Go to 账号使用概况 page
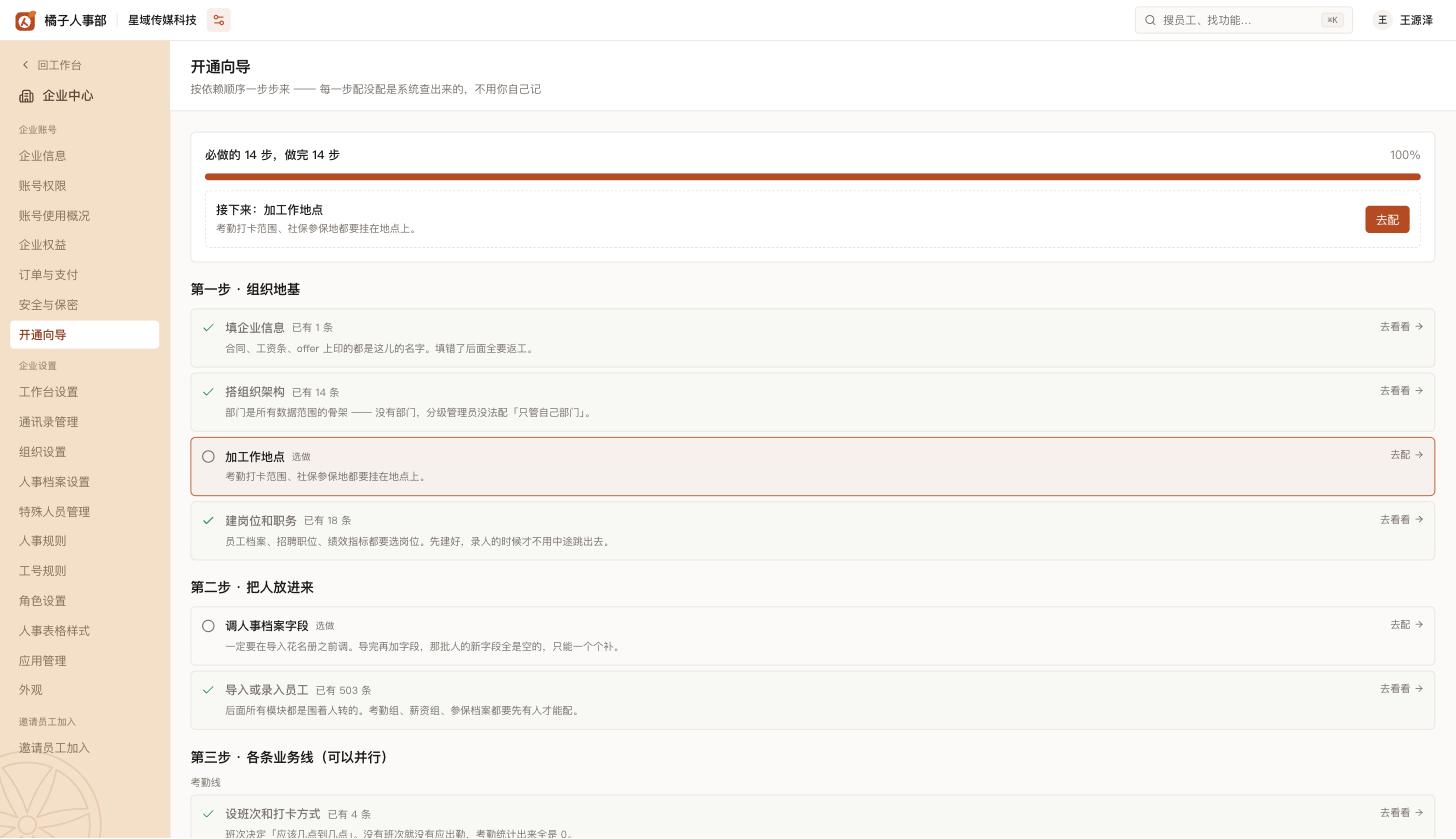The height and width of the screenshot is (839, 1456). tap(85, 216)
